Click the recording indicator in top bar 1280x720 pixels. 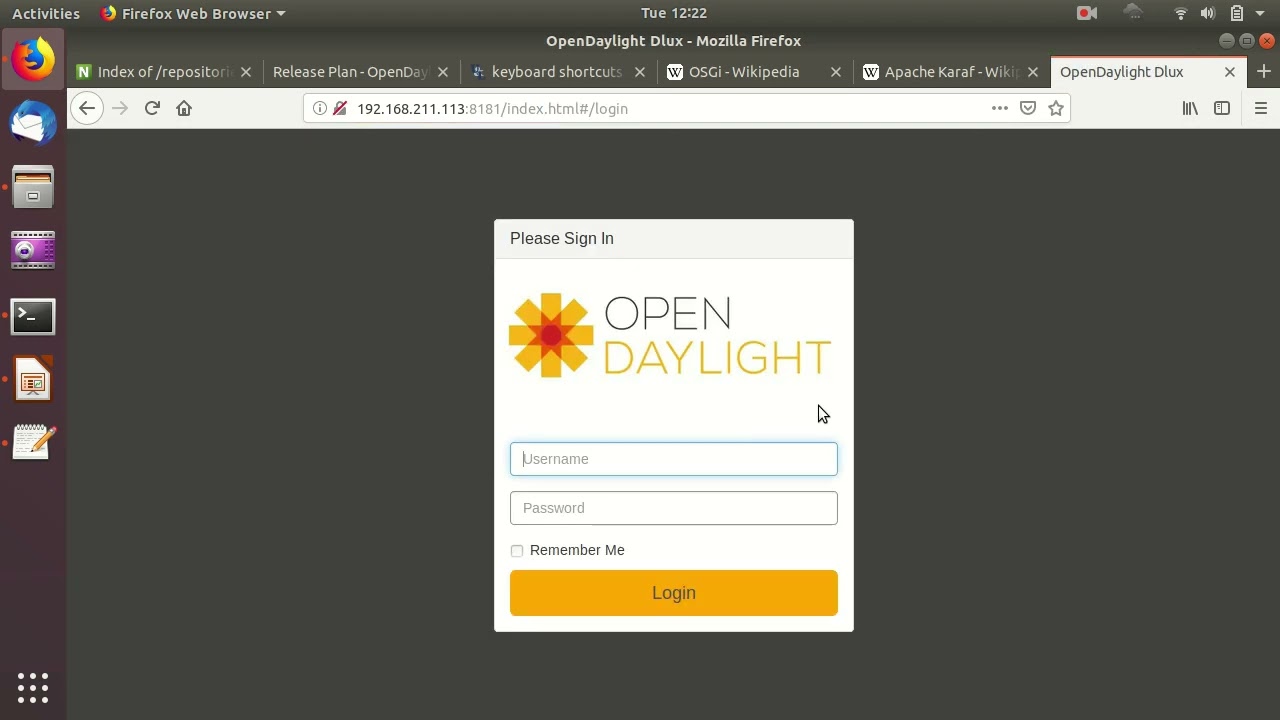[x=1087, y=13]
